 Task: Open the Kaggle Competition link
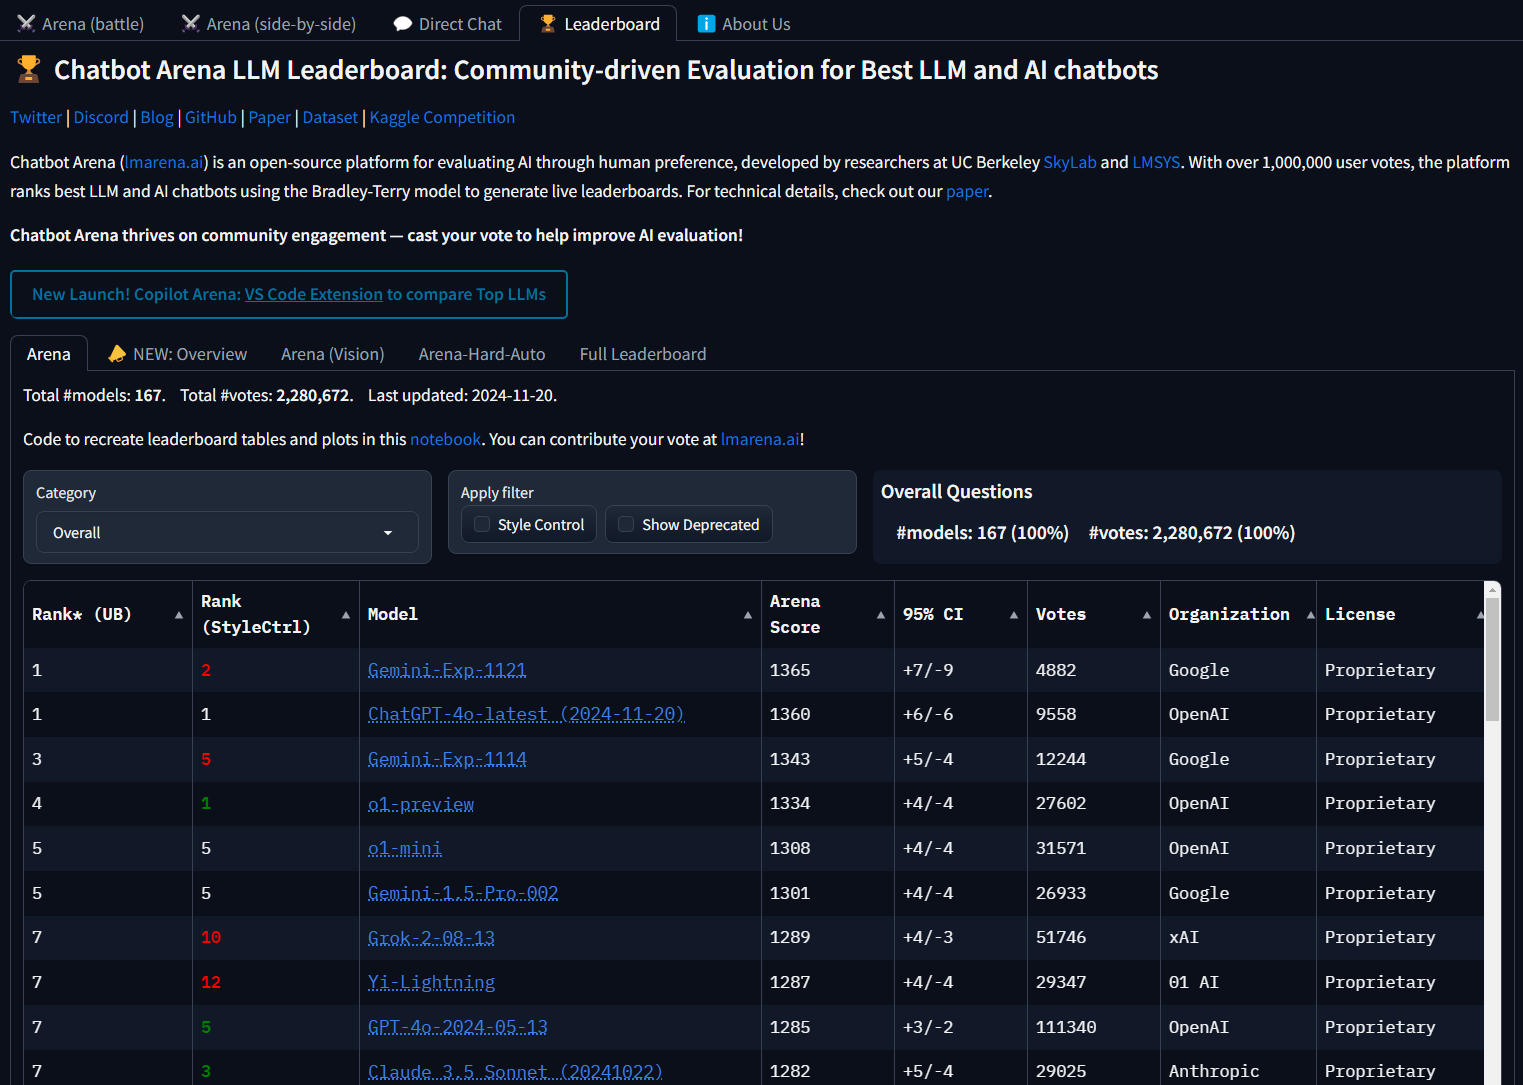click(442, 117)
